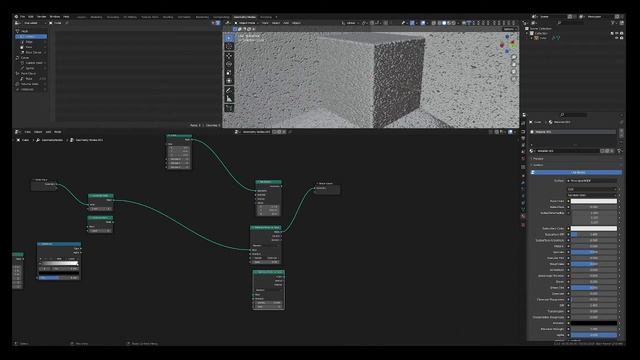
Task: Select Face Corner domain in spreadsheet
Action: tap(32, 52)
